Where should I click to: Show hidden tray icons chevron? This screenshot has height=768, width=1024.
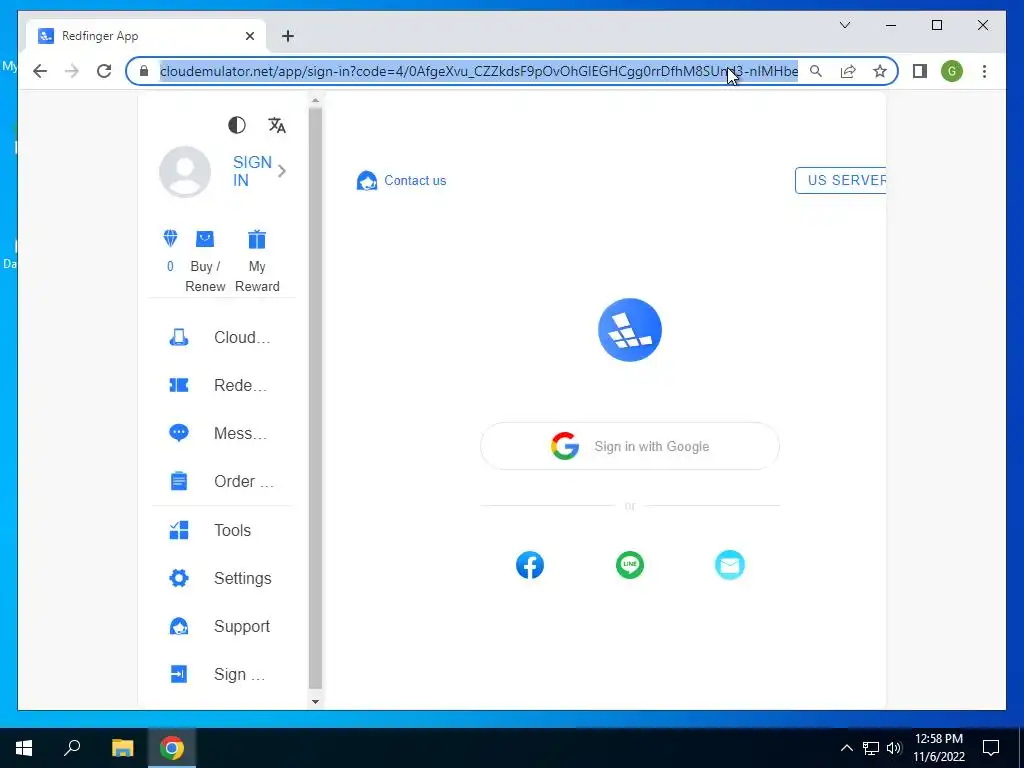point(846,748)
